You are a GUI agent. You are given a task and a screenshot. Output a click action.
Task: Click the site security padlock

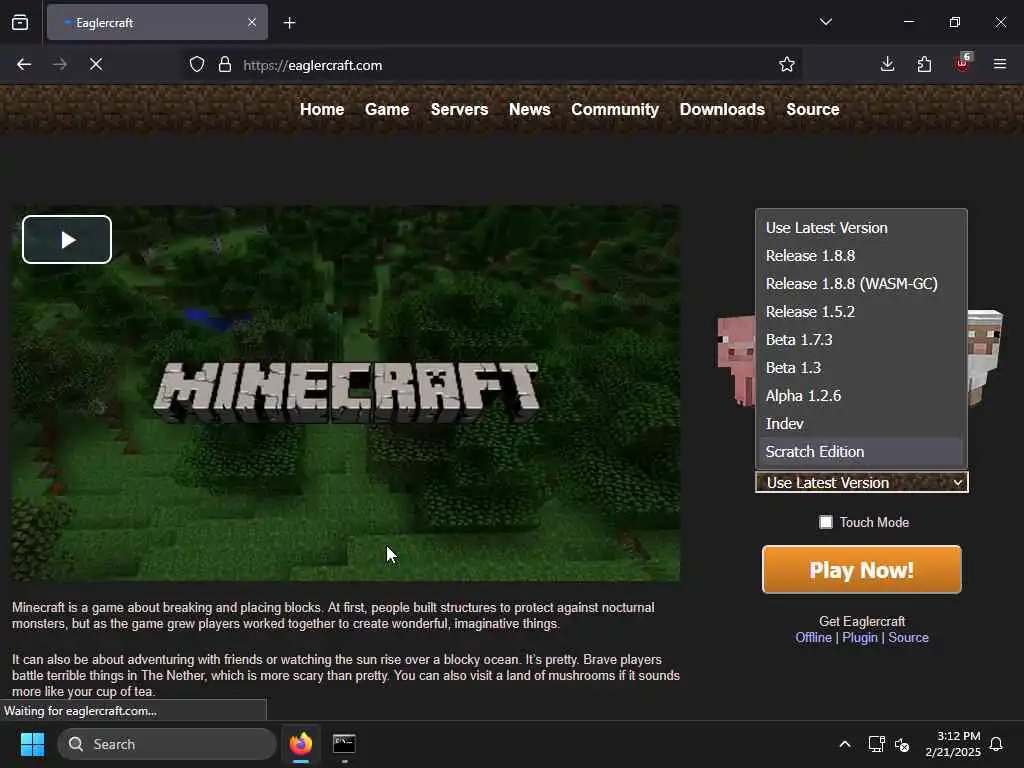(225, 65)
